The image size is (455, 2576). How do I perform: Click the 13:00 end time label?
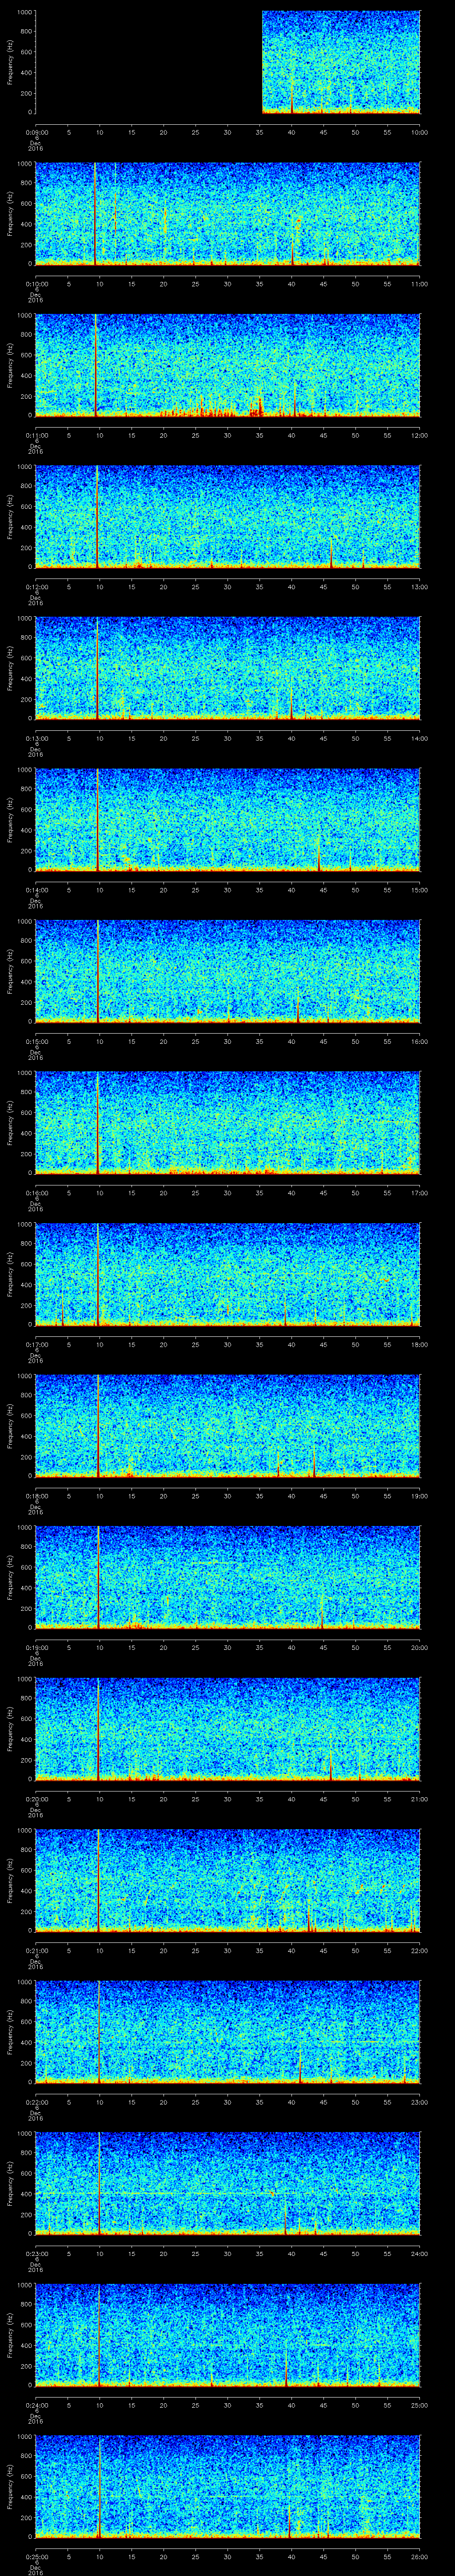click(x=419, y=587)
